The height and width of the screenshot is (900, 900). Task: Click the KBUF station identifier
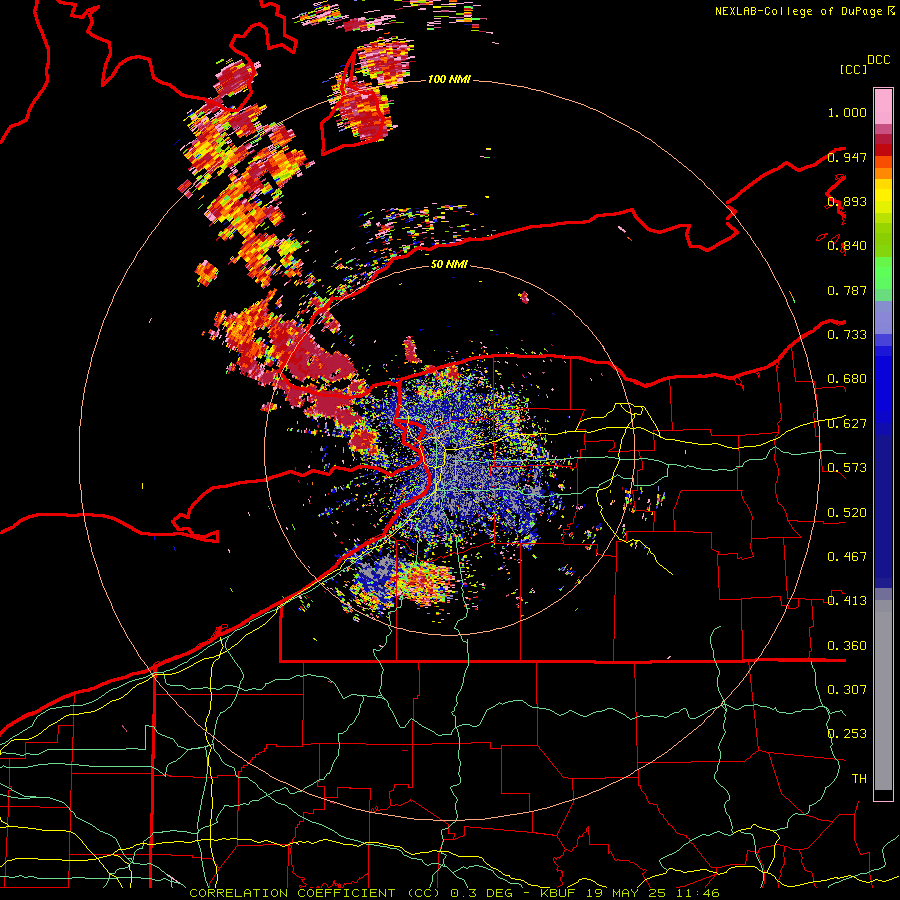[560, 893]
